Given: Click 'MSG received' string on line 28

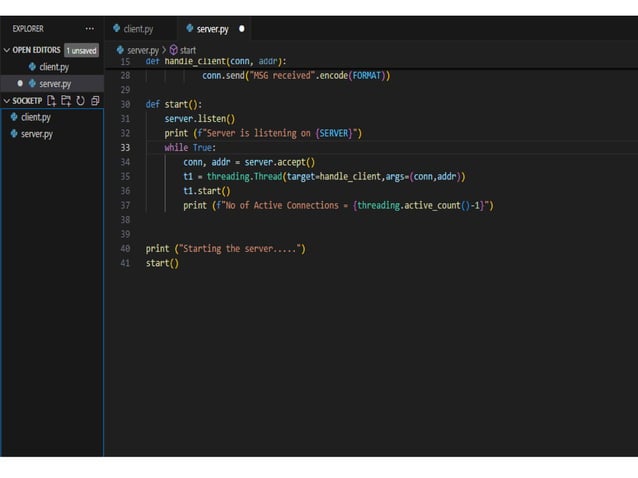Looking at the screenshot, I should point(284,76).
